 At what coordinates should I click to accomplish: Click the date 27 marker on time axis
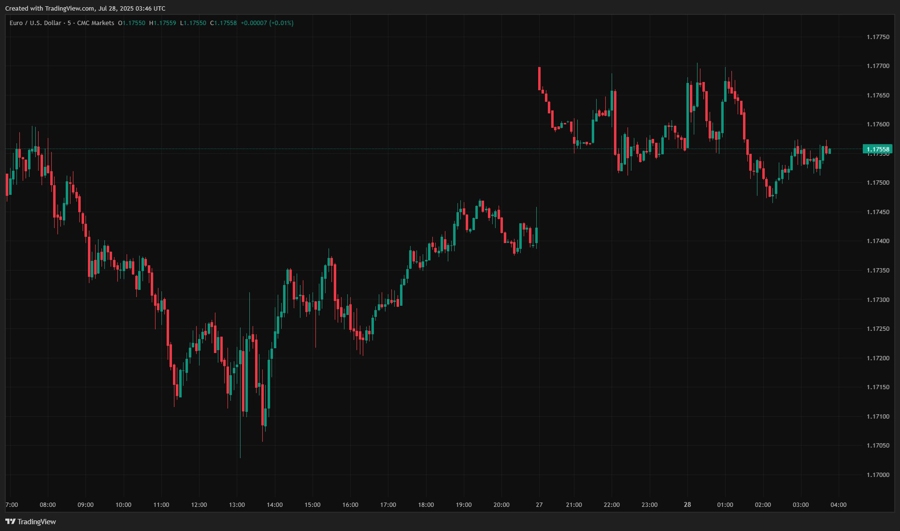pyautogui.click(x=539, y=505)
